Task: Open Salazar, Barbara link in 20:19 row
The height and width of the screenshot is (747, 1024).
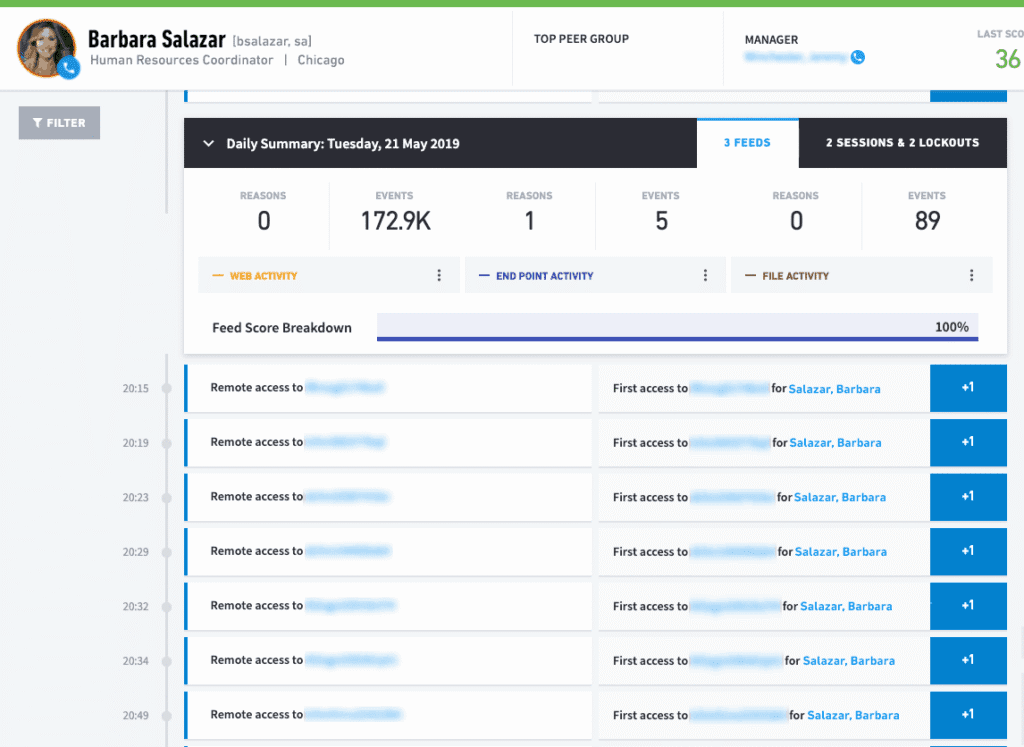Action: coord(835,443)
